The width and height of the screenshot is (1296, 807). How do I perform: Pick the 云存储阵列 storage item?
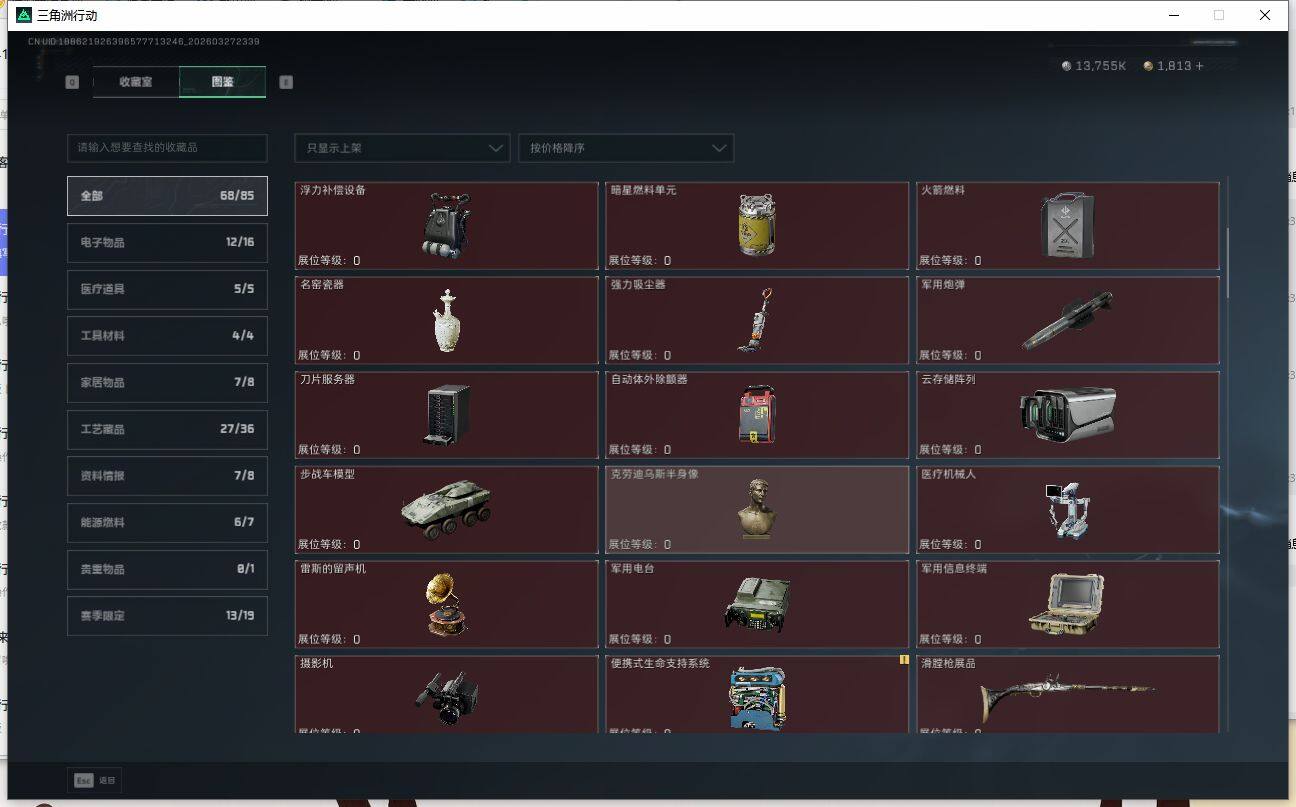pyautogui.click(x=1067, y=415)
